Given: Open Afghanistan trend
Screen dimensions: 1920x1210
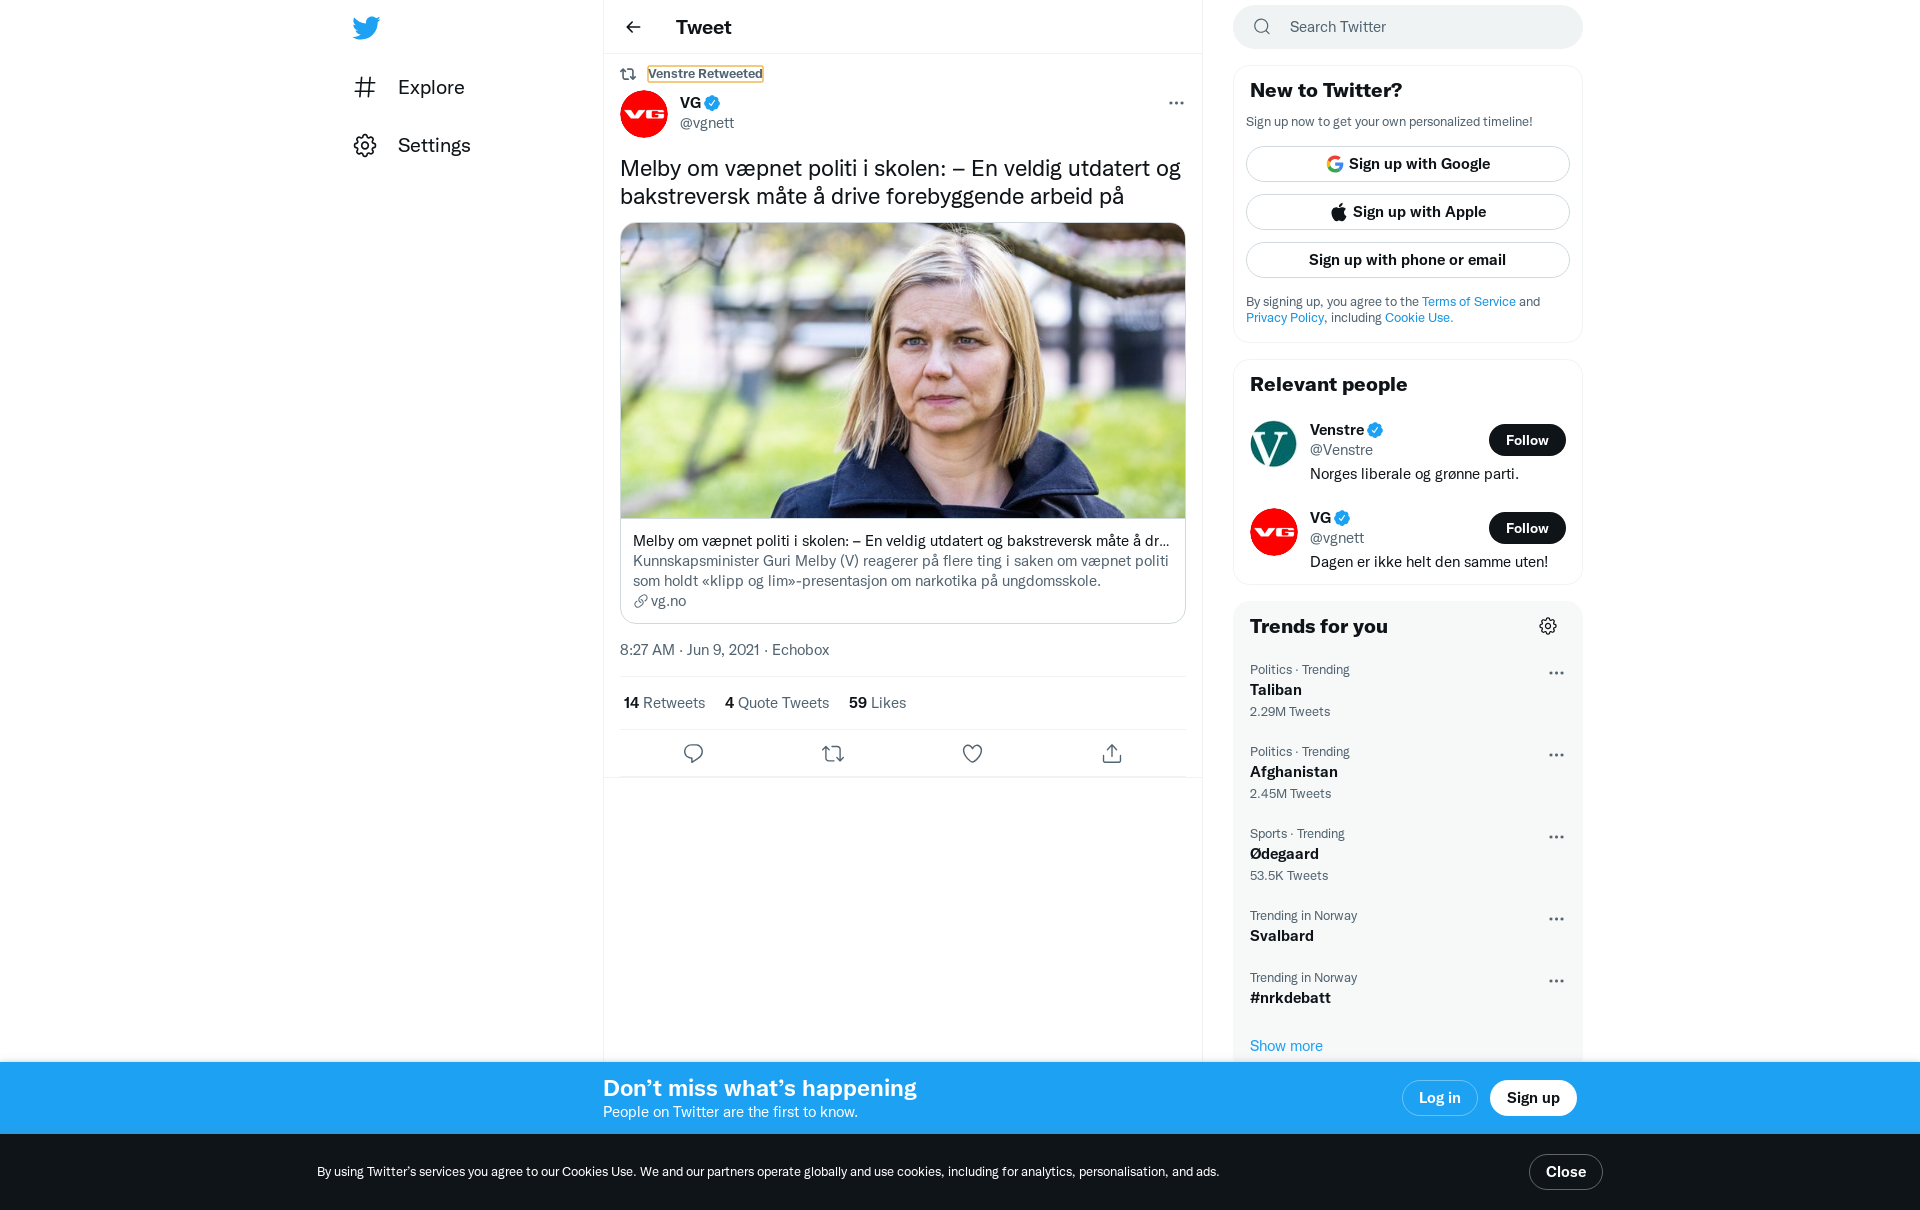Looking at the screenshot, I should click(x=1408, y=772).
